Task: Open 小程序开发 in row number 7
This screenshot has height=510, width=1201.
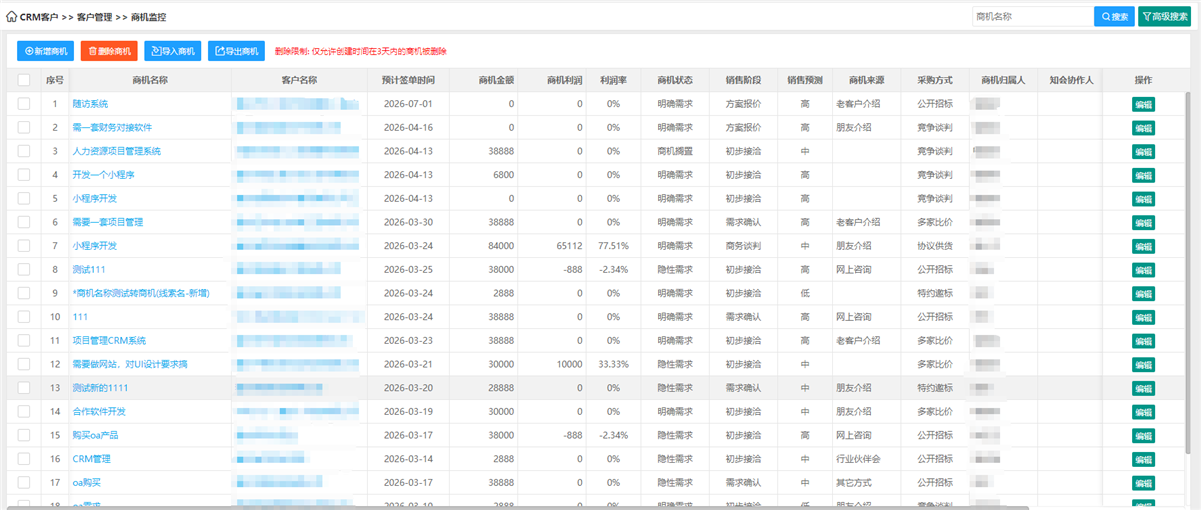Action: point(95,246)
